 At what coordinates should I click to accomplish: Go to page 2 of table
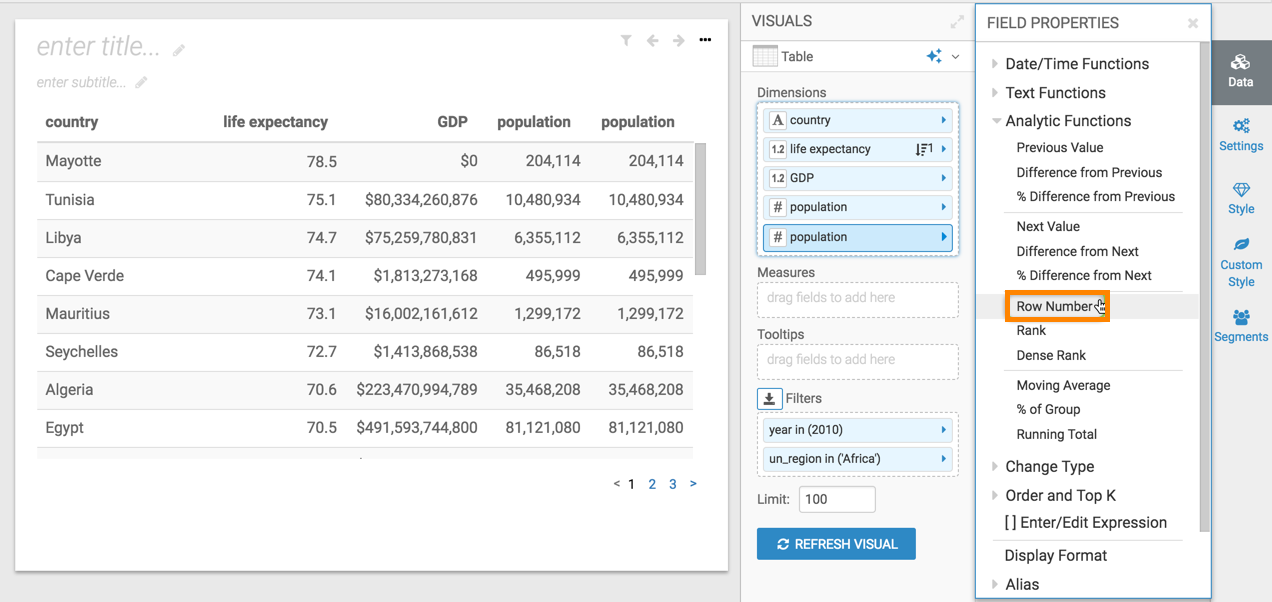(652, 484)
